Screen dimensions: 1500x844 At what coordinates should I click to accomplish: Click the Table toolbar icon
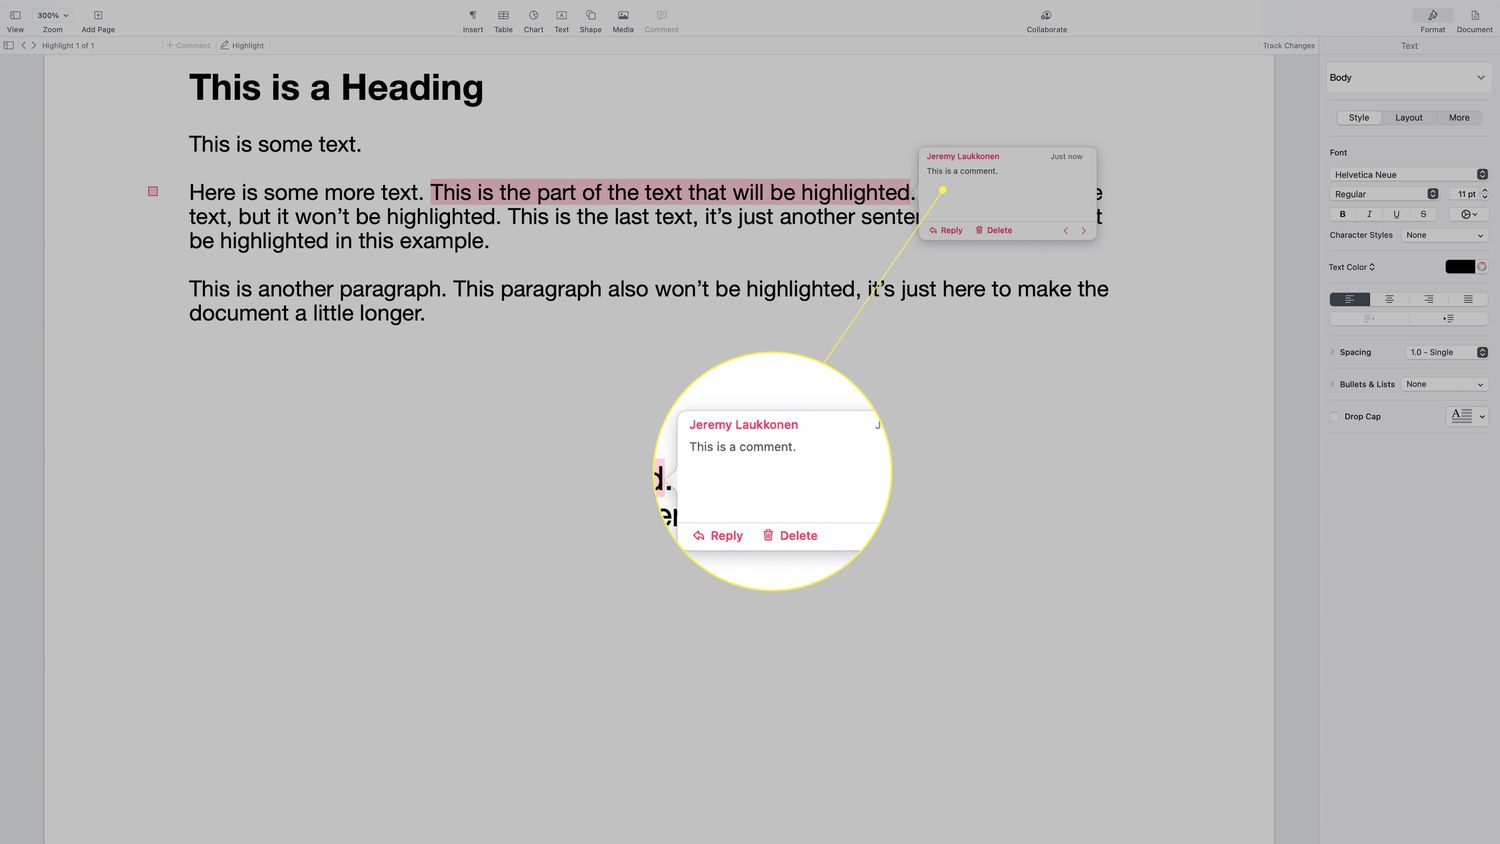pos(503,20)
